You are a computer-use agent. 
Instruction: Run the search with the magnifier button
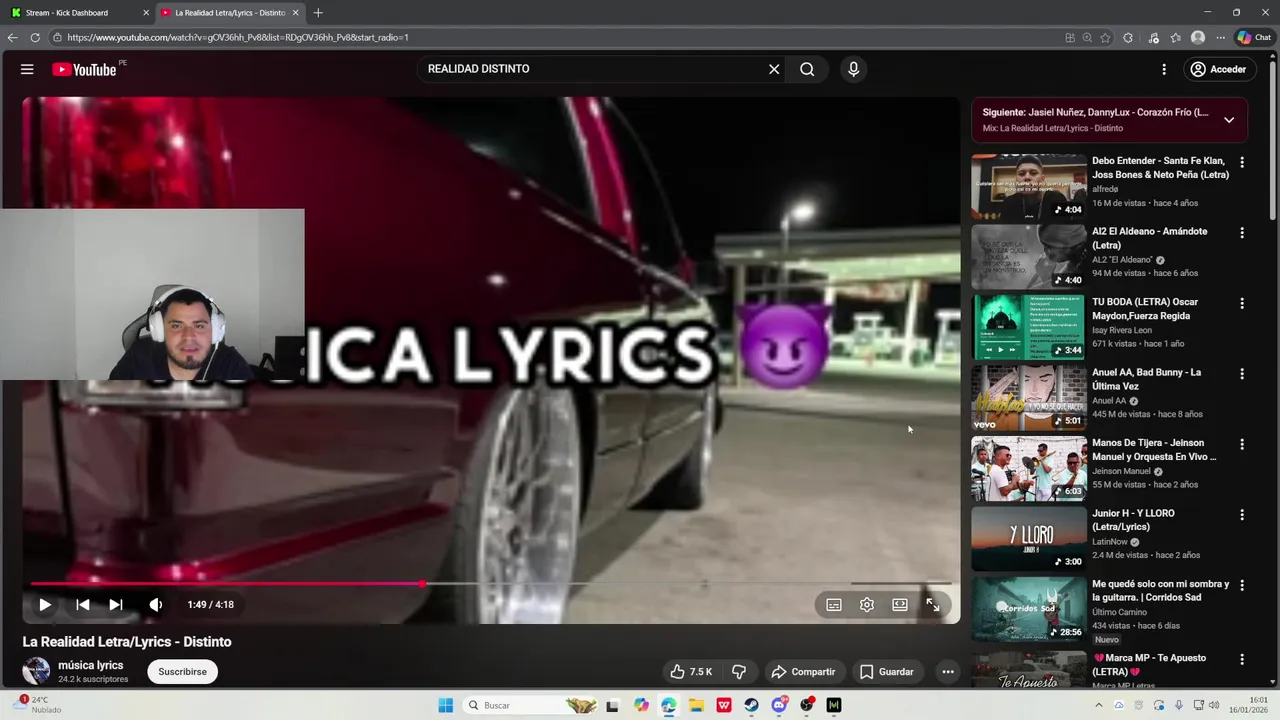tap(807, 69)
